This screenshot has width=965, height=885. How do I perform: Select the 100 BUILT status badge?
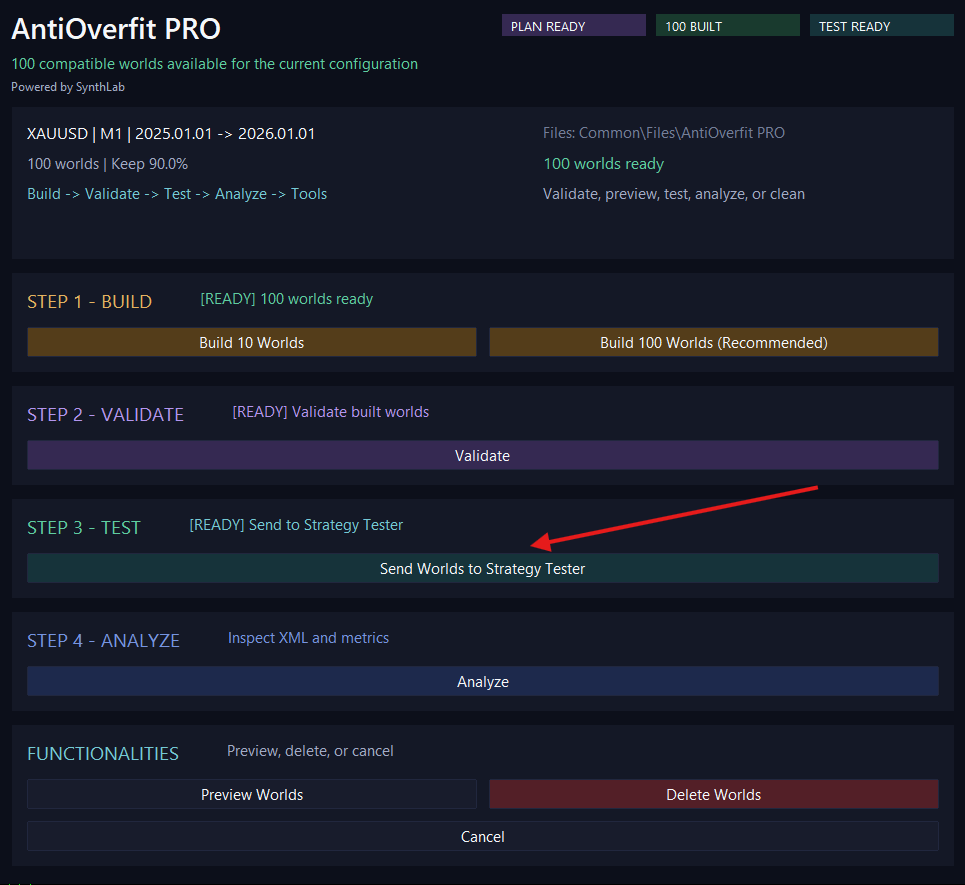(727, 26)
